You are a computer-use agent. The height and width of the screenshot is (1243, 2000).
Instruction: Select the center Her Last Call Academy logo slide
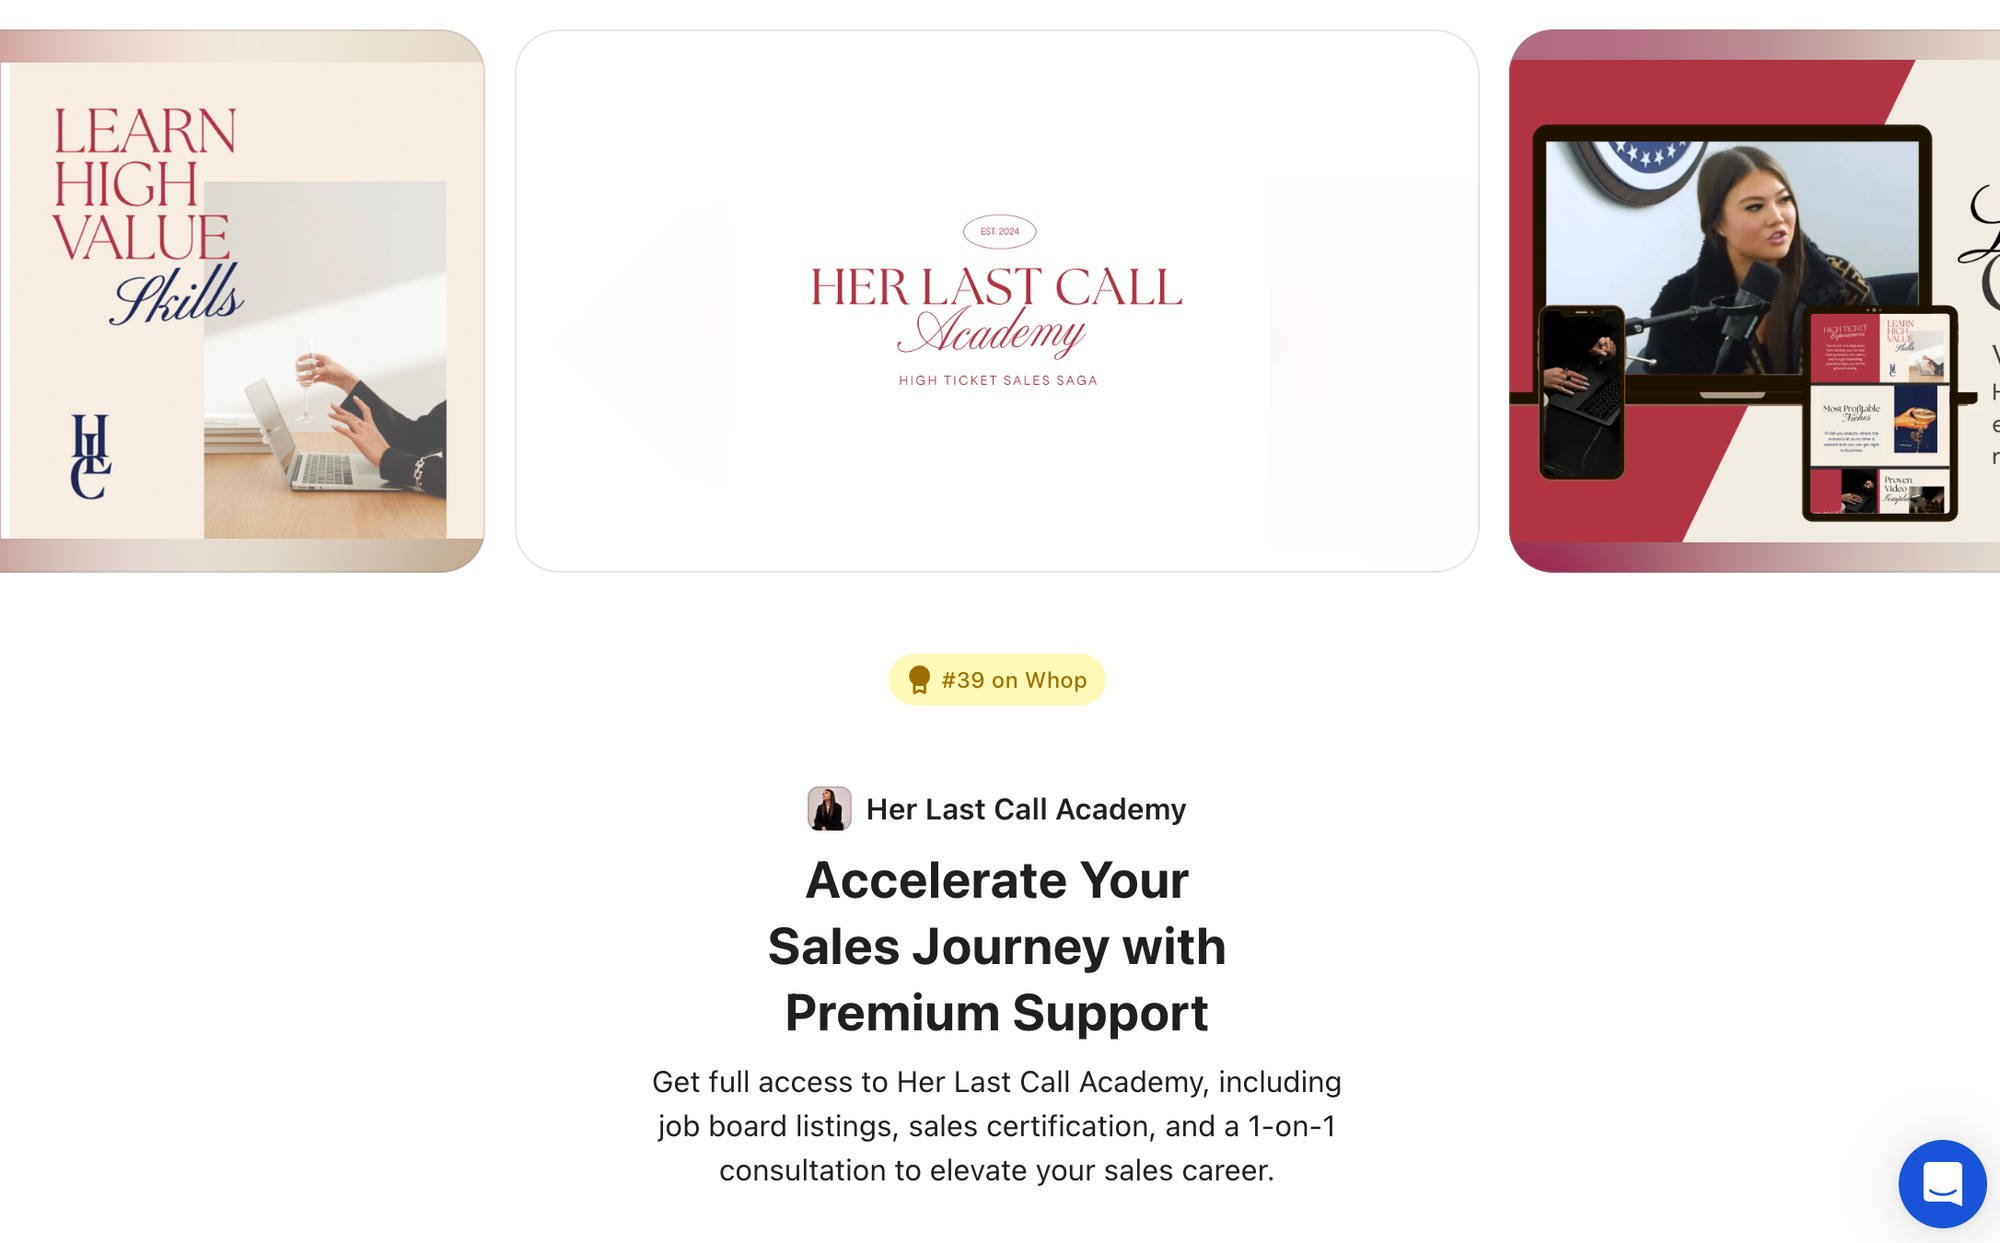997,301
